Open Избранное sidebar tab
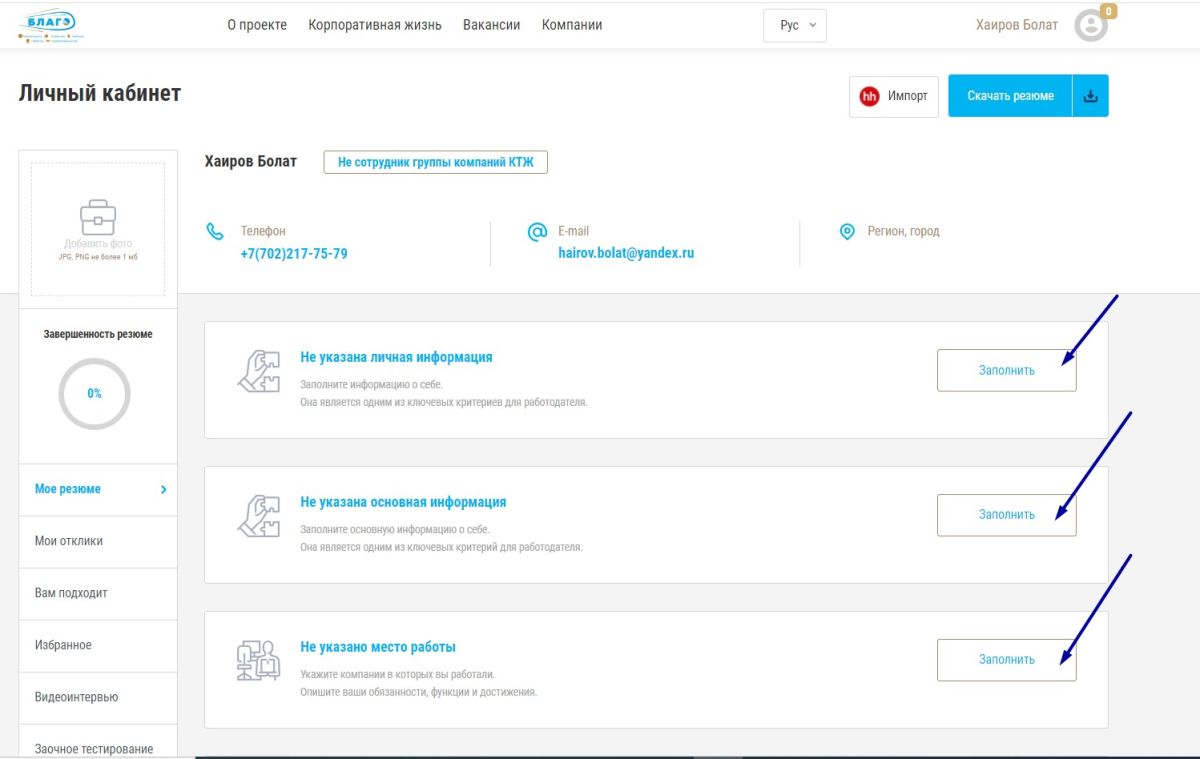The height and width of the screenshot is (759, 1200). click(x=98, y=646)
